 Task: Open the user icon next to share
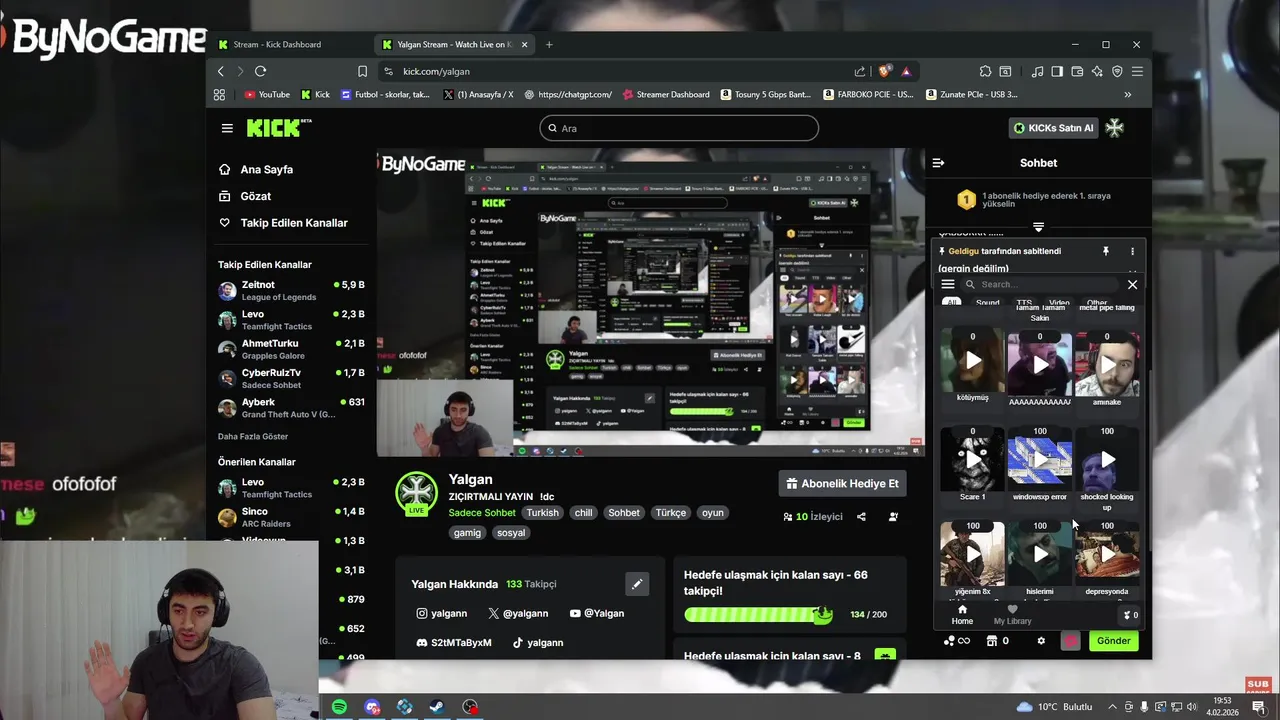[893, 517]
